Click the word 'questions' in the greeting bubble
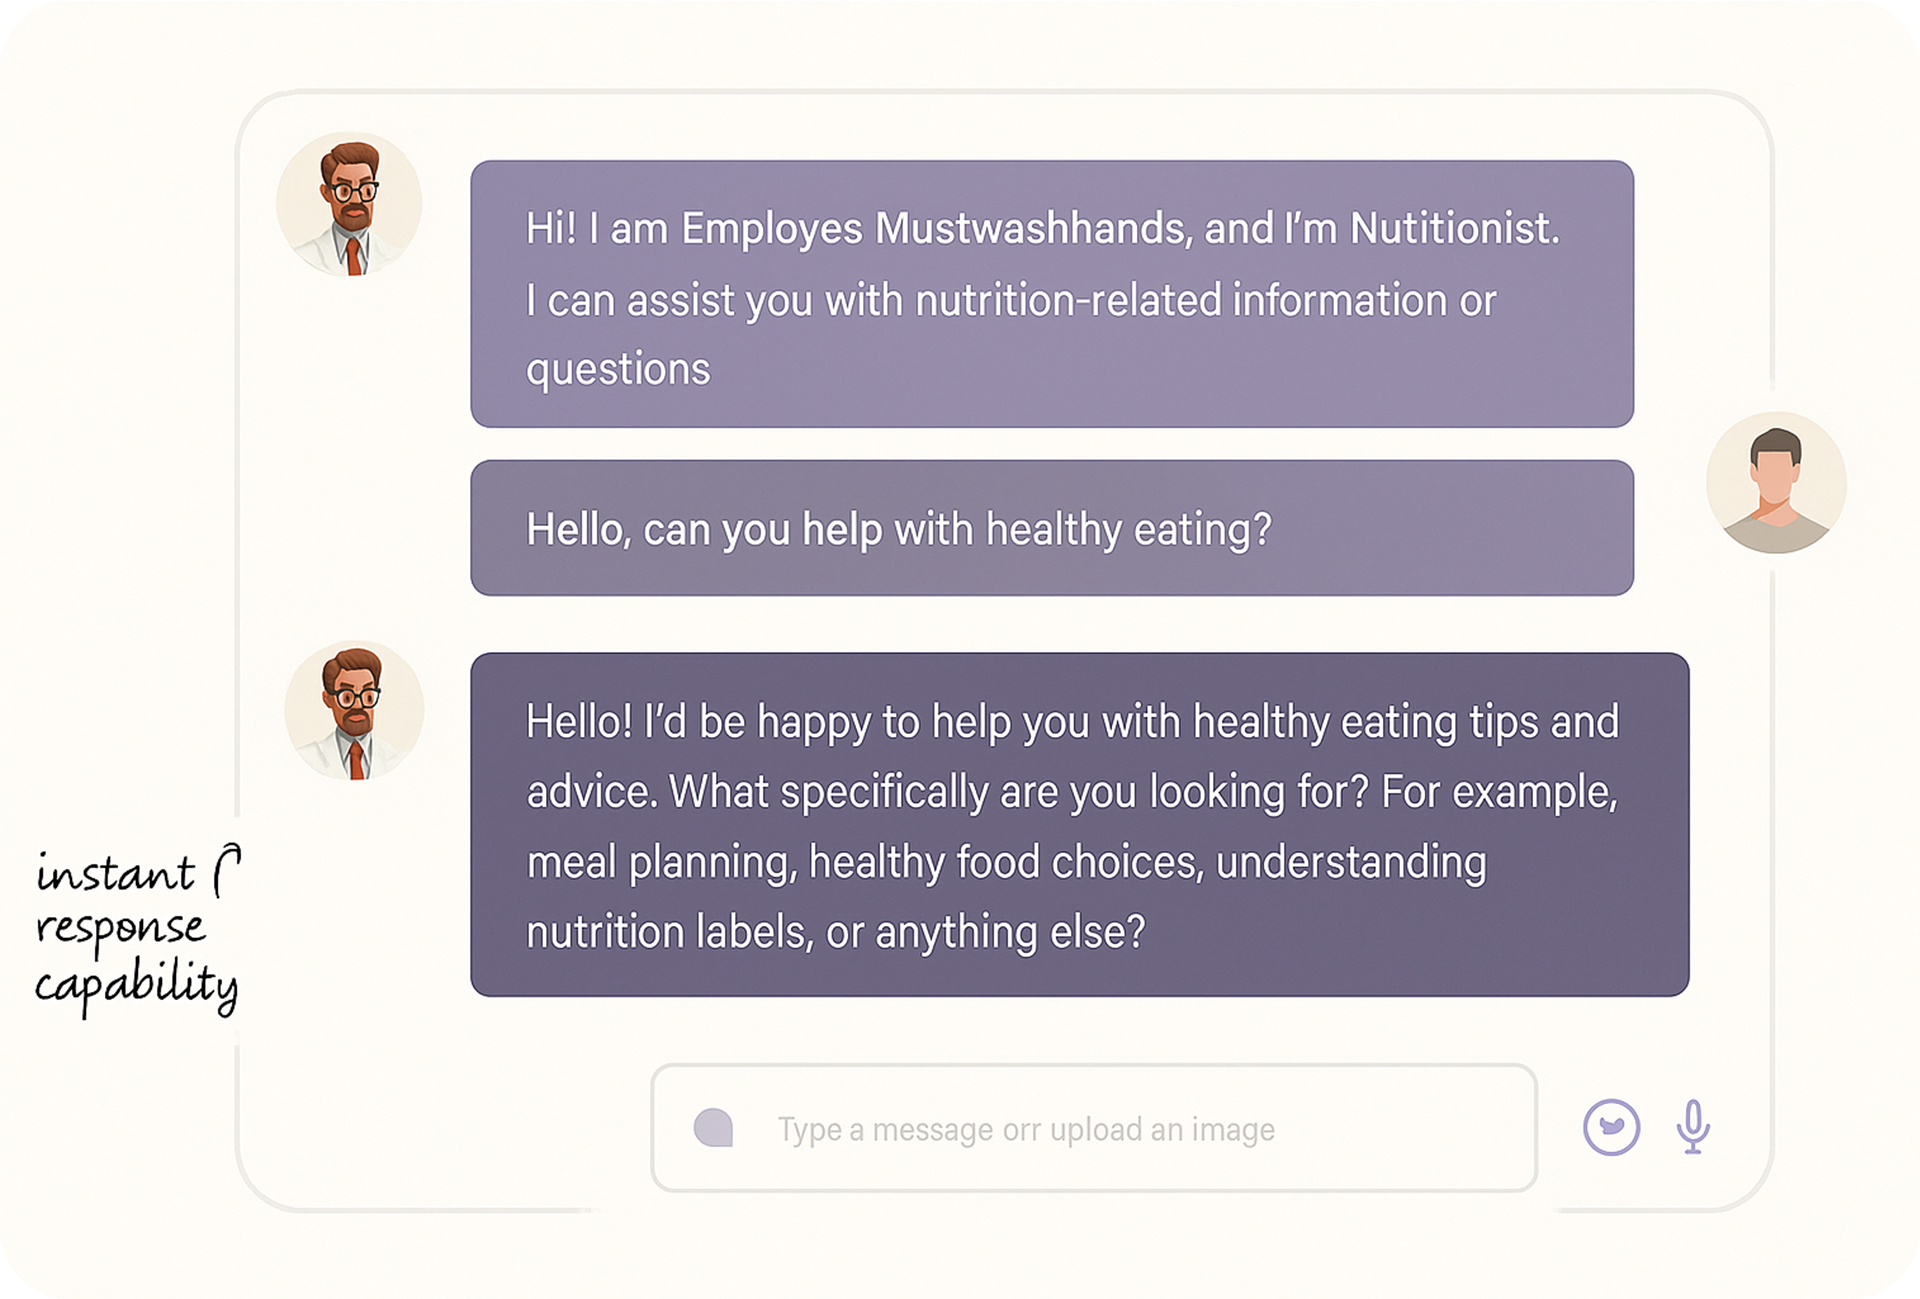Image resolution: width=1920 pixels, height=1299 pixels. click(x=618, y=369)
